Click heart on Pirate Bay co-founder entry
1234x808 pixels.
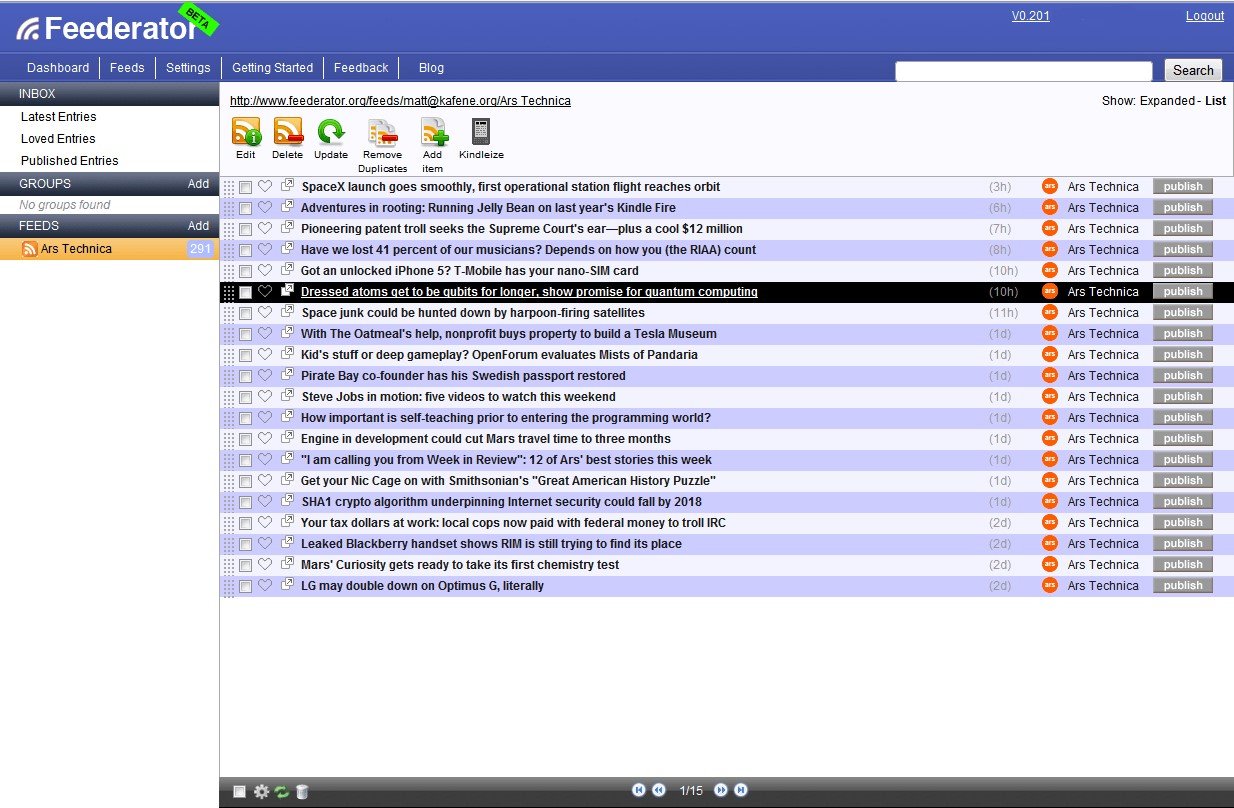point(265,376)
